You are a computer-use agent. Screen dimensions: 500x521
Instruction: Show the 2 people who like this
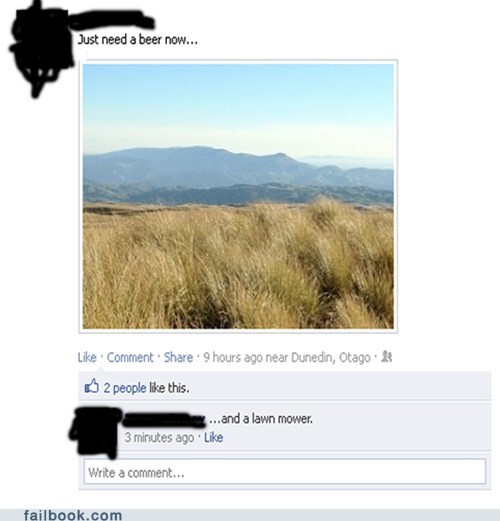point(125,388)
